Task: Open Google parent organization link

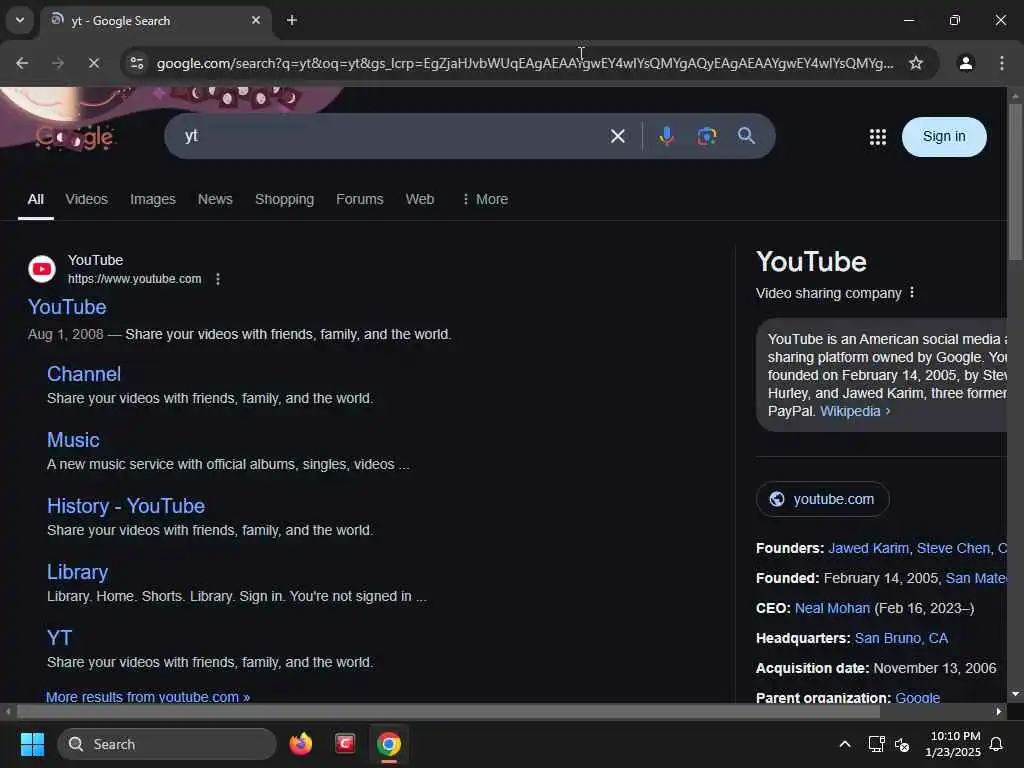Action: [x=918, y=698]
